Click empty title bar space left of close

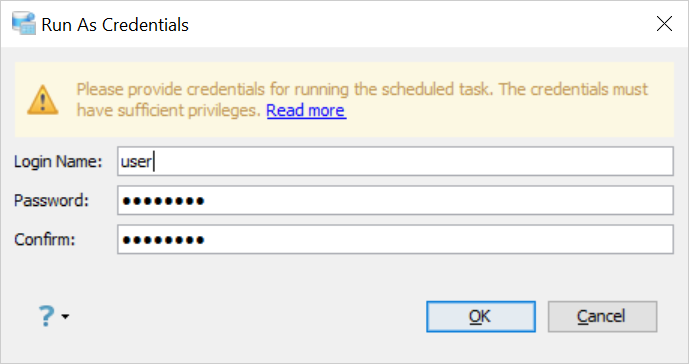click(x=420, y=24)
